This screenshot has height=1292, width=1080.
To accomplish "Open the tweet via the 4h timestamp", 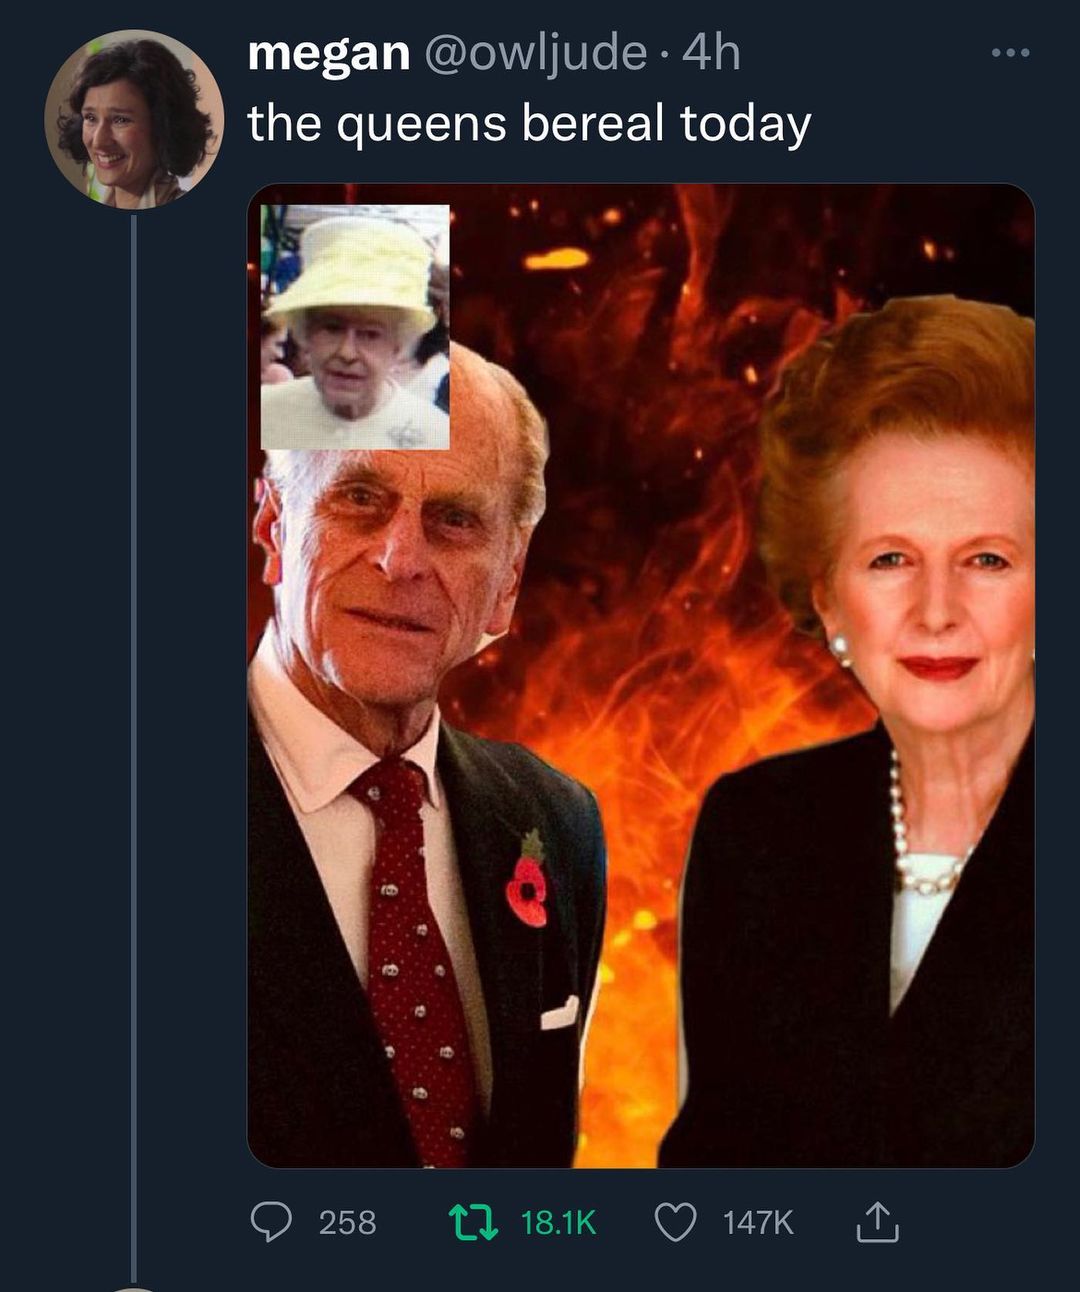I will pos(710,52).
